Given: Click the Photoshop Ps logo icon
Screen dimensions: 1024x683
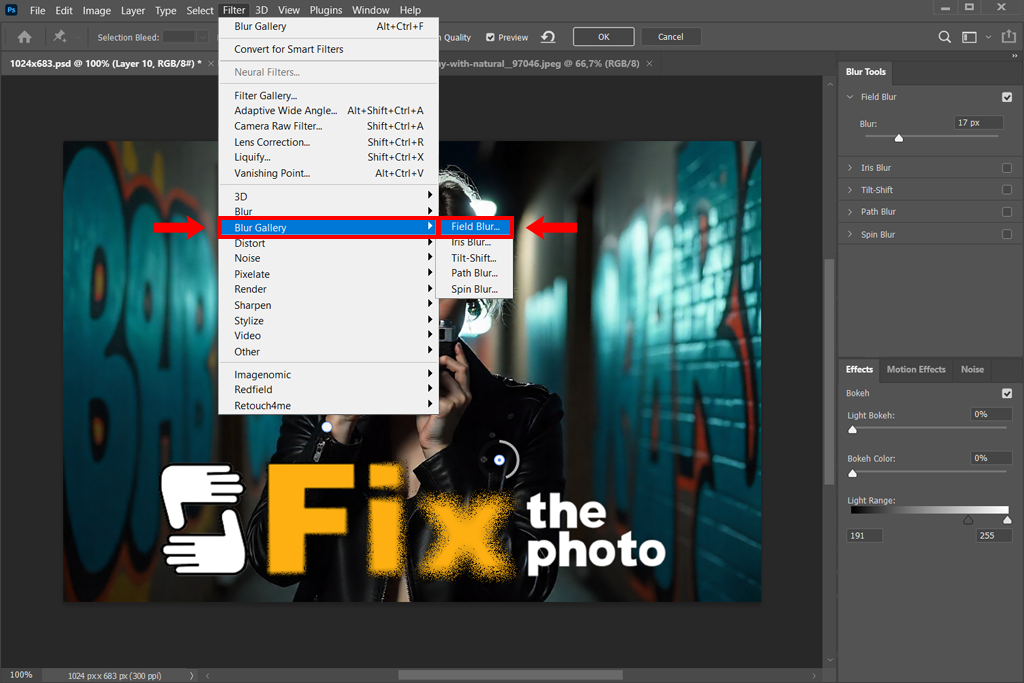Looking at the screenshot, I should point(11,10).
